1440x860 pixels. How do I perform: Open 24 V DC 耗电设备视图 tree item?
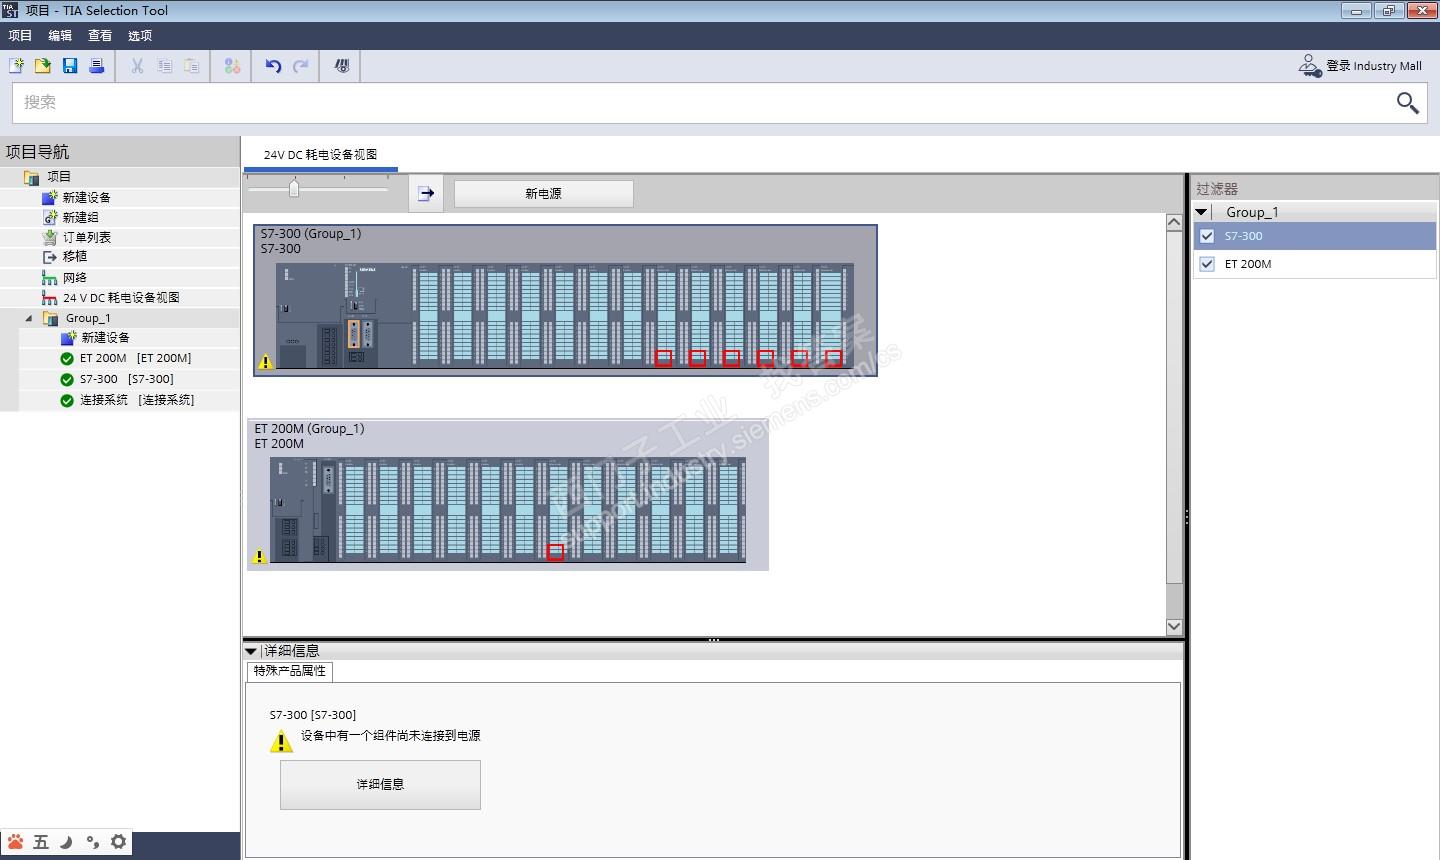click(121, 298)
